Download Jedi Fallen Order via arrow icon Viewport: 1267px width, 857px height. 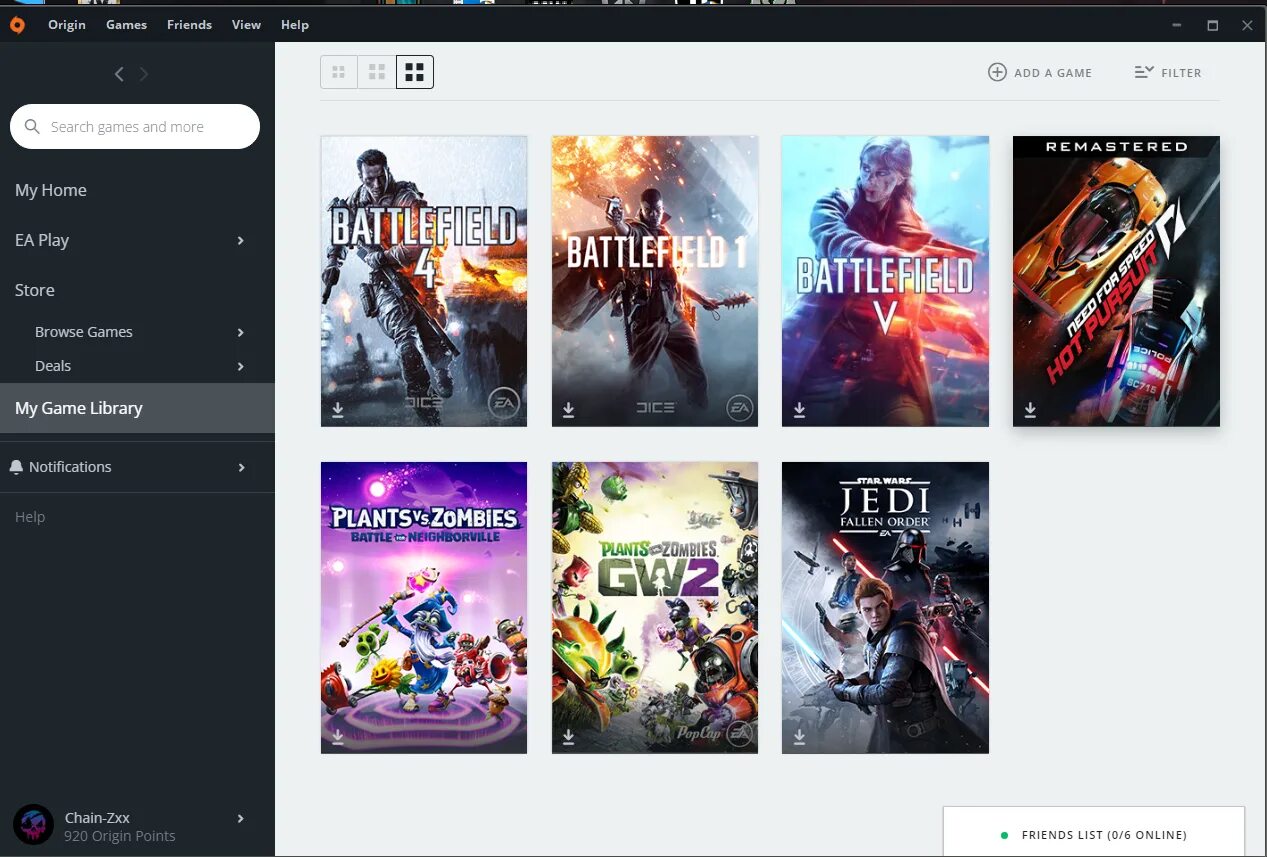click(x=799, y=737)
